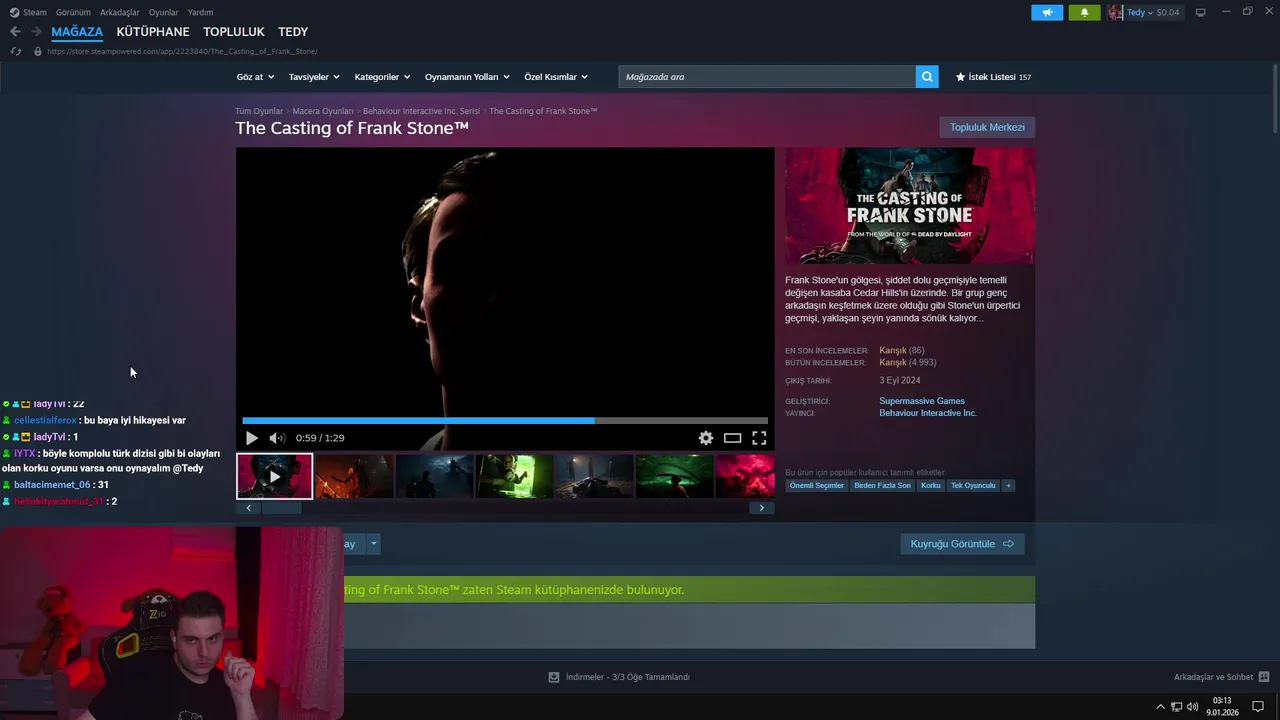Open the Steam menu
Image resolution: width=1280 pixels, height=720 pixels.
tap(28, 12)
